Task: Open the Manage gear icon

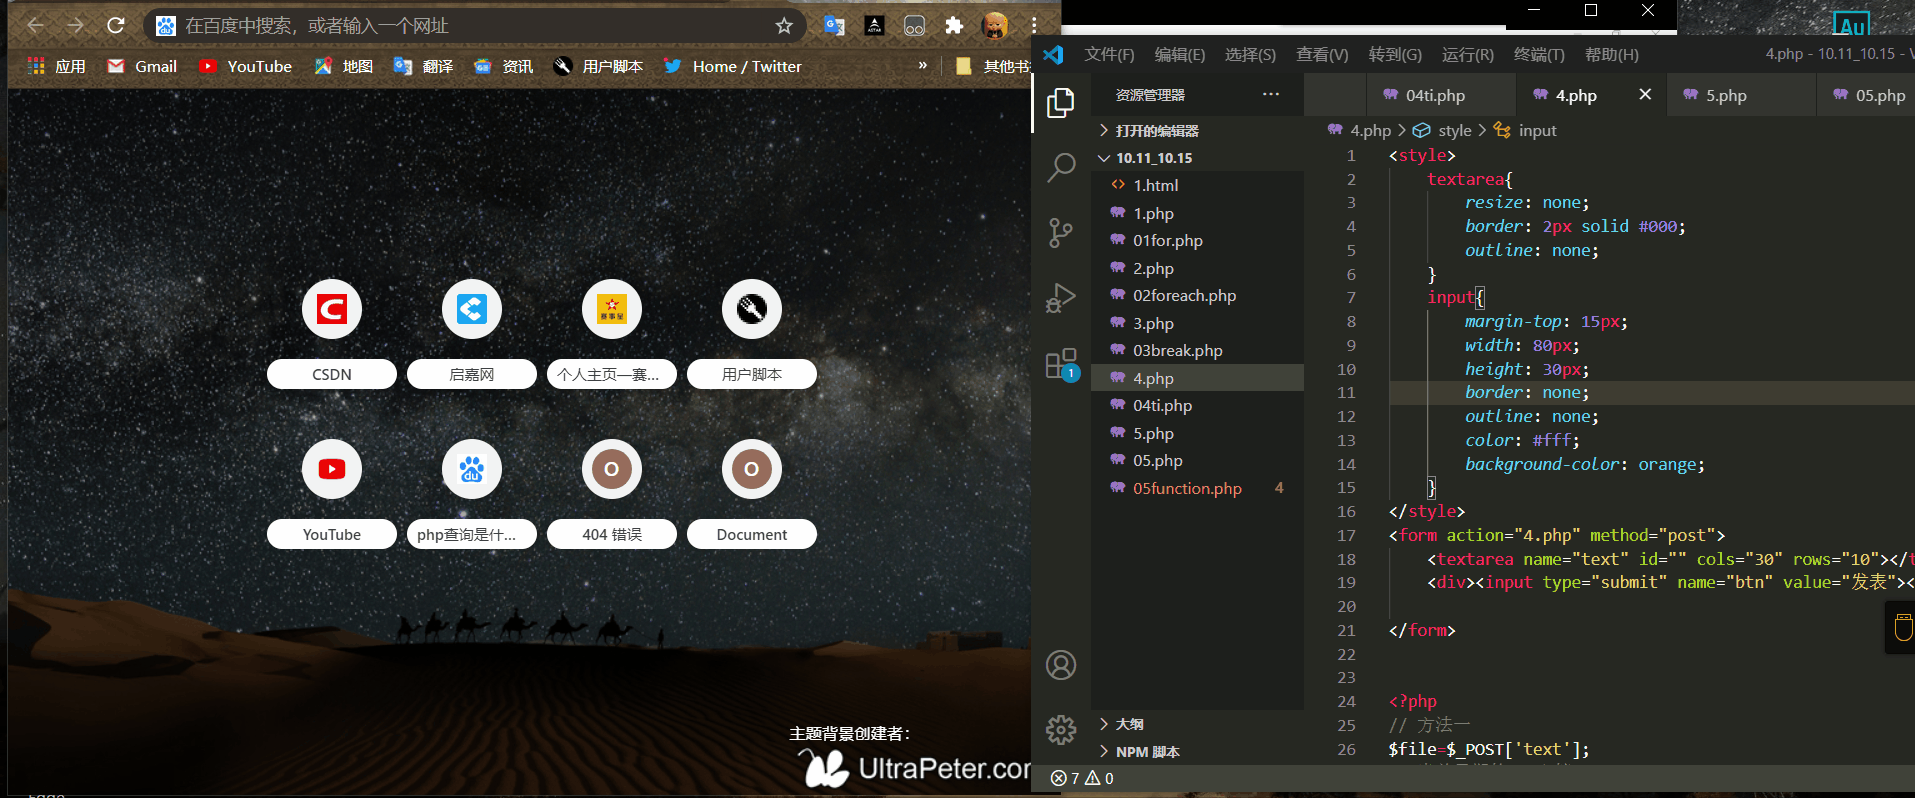Action: pyautogui.click(x=1060, y=730)
